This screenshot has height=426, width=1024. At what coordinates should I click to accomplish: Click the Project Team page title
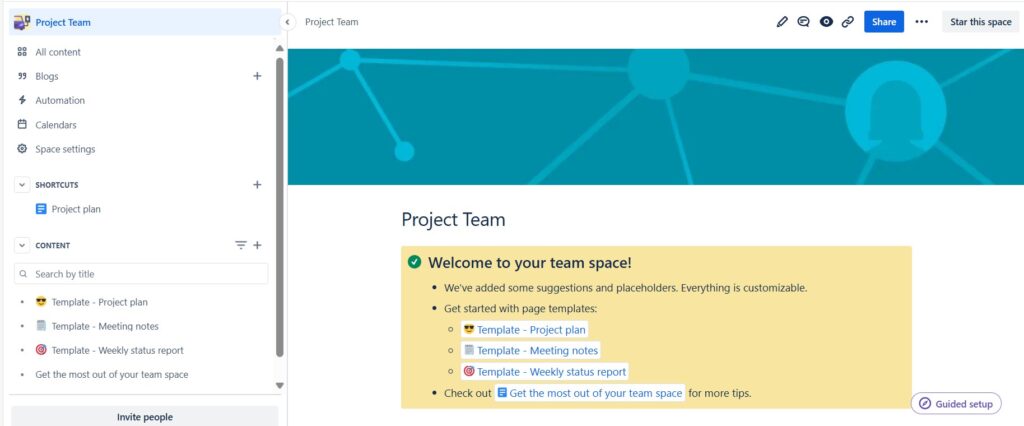453,220
